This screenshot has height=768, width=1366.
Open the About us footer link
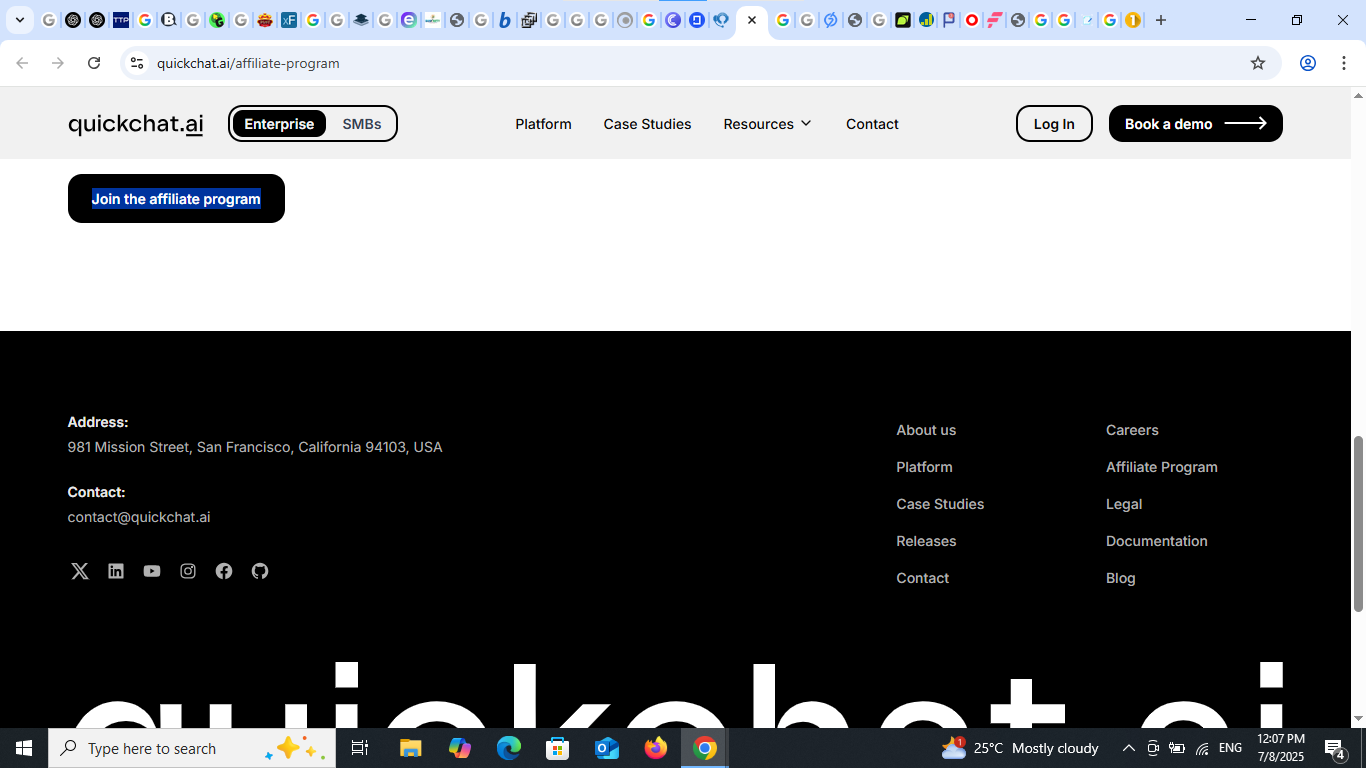[926, 430]
